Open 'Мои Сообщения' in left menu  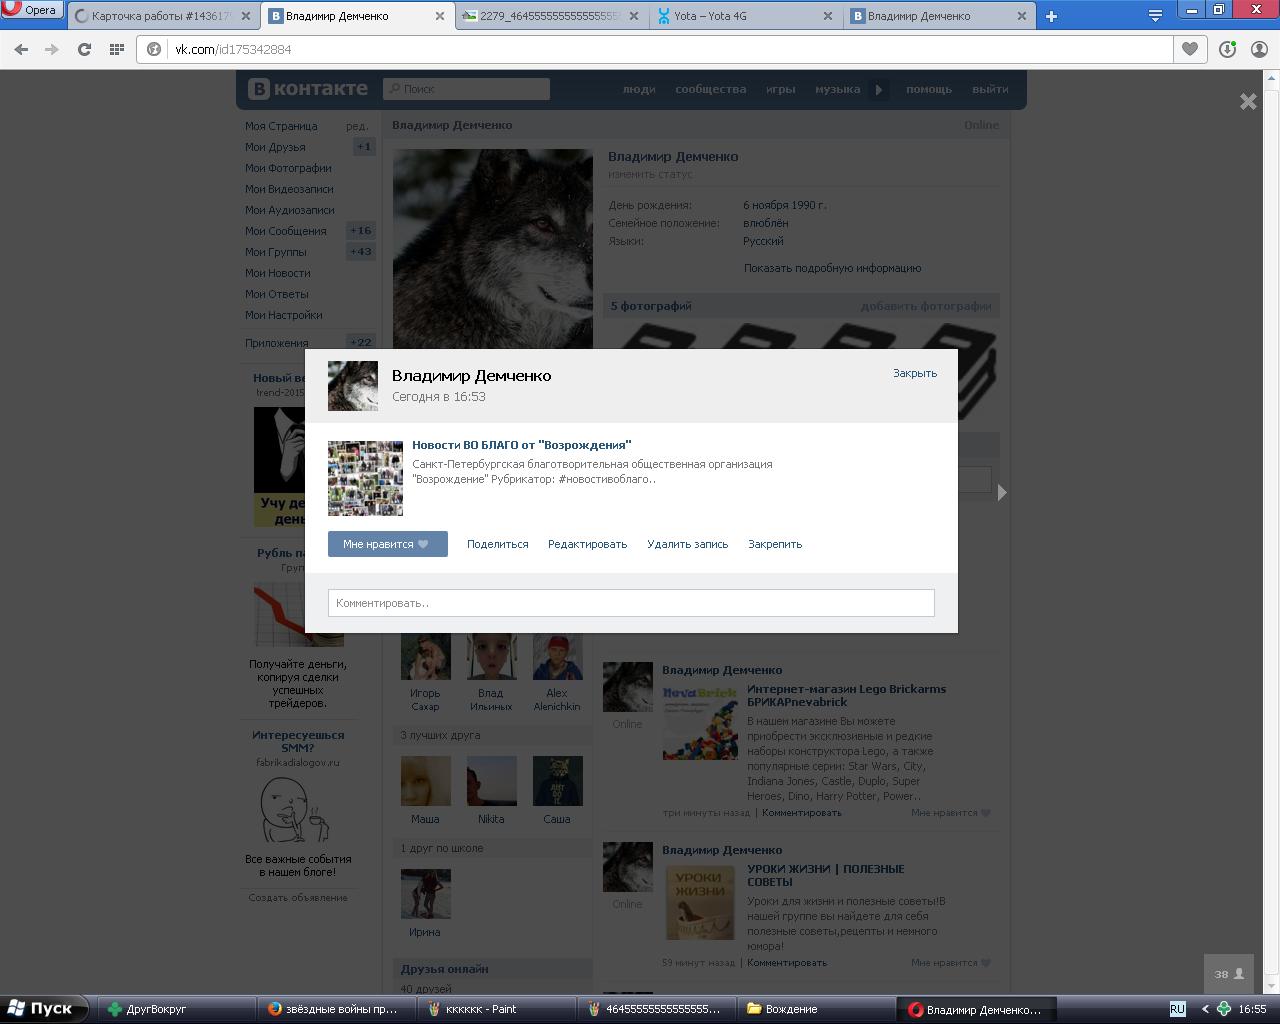285,231
